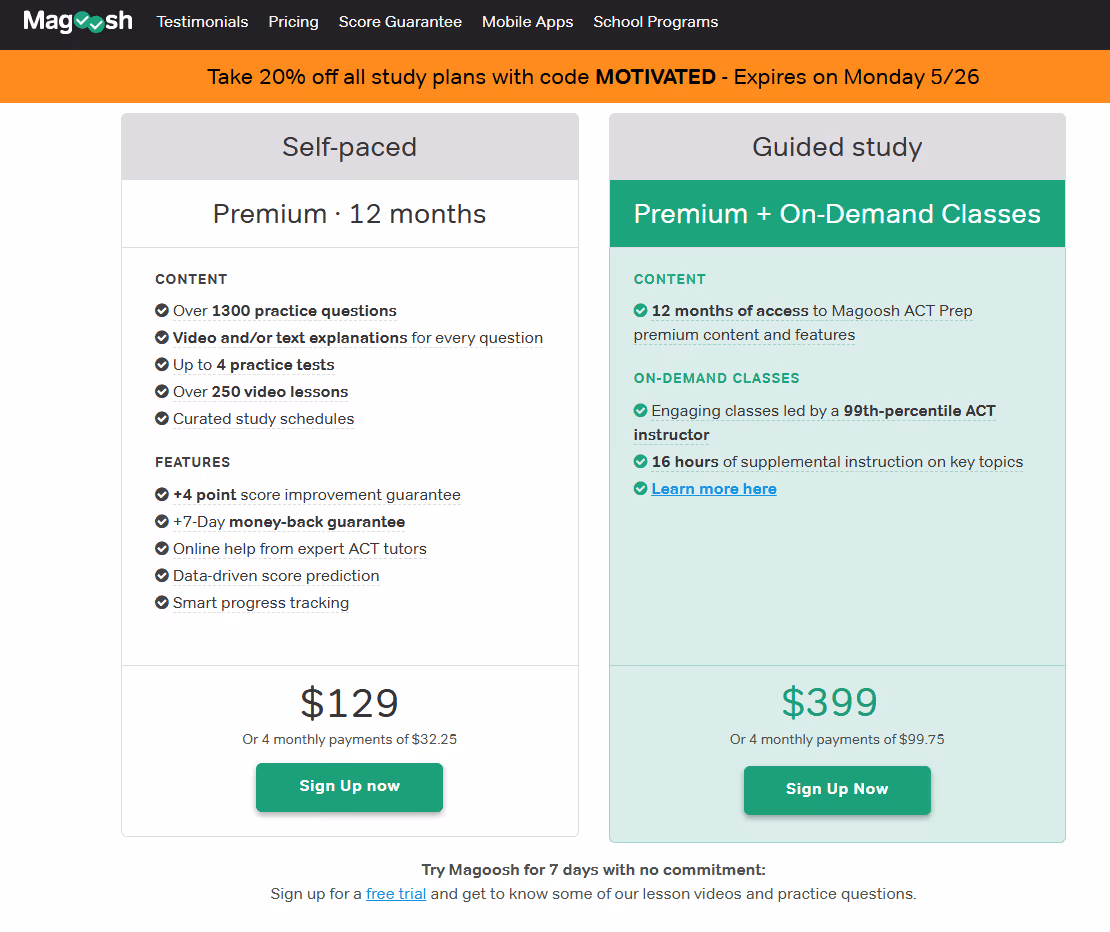1110x932 pixels.
Task: Click checkmark icon beside money-back guarantee
Action: 162,522
